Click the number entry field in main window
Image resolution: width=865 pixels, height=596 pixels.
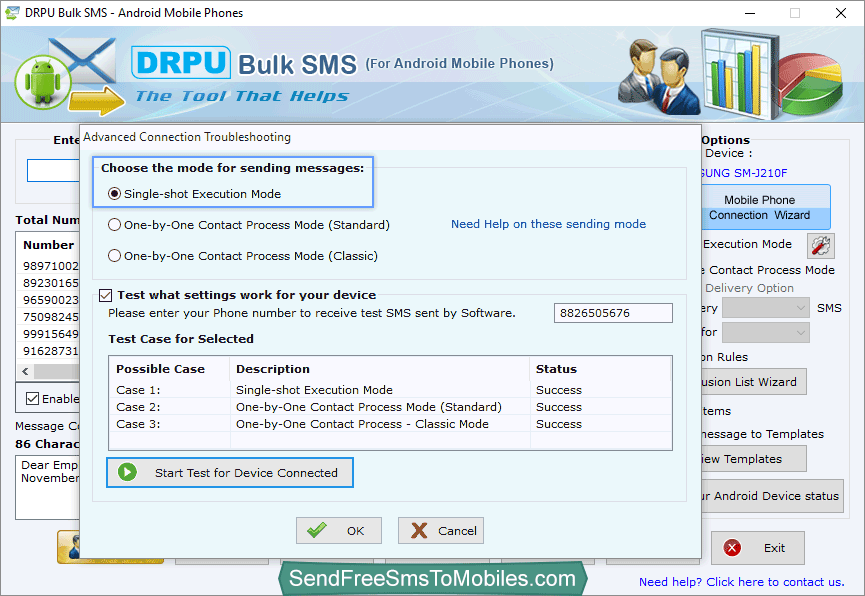tap(54, 170)
